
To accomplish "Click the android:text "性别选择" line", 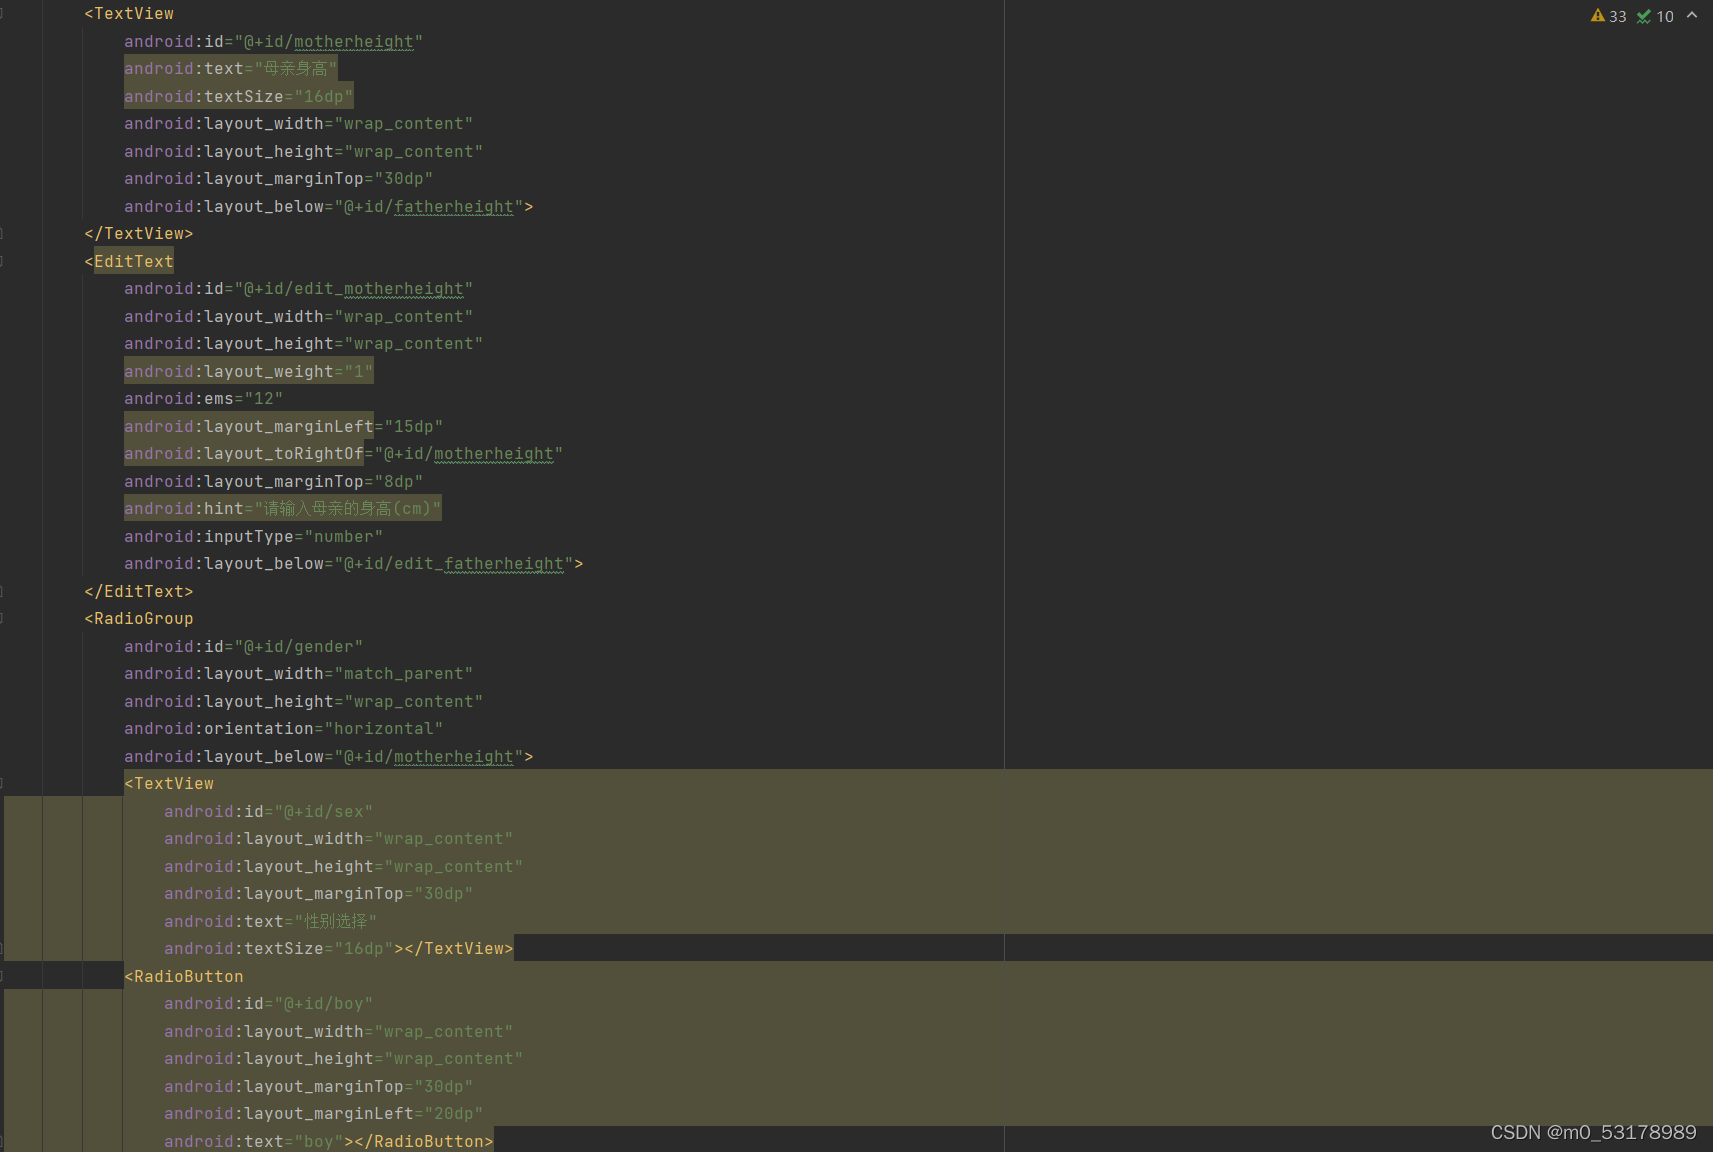I will (x=270, y=921).
